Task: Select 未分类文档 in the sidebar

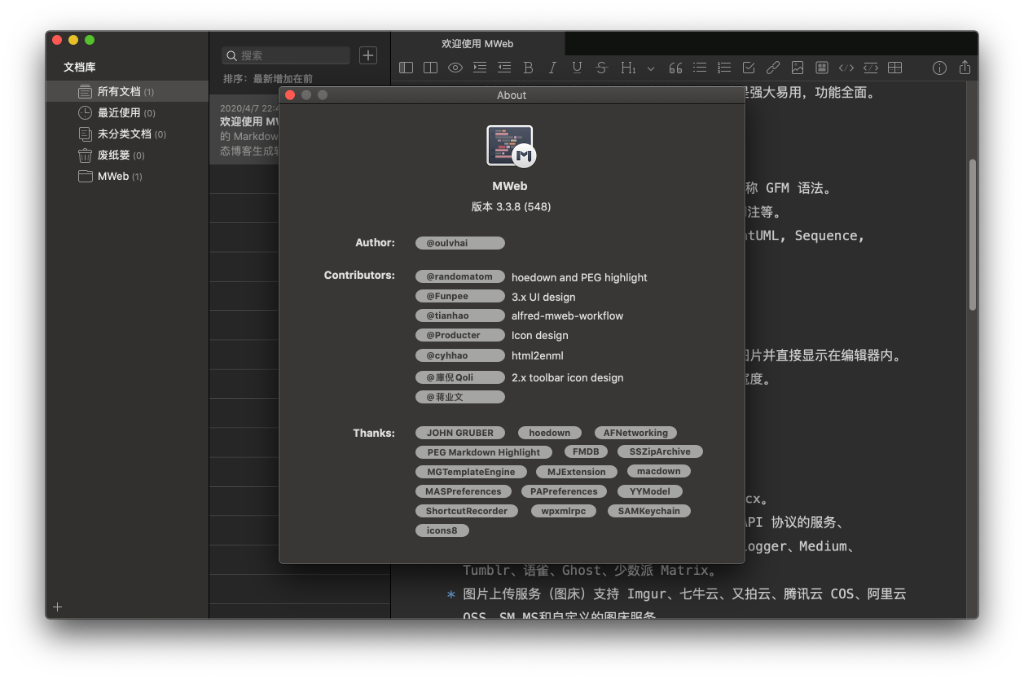Action: [x=127, y=134]
